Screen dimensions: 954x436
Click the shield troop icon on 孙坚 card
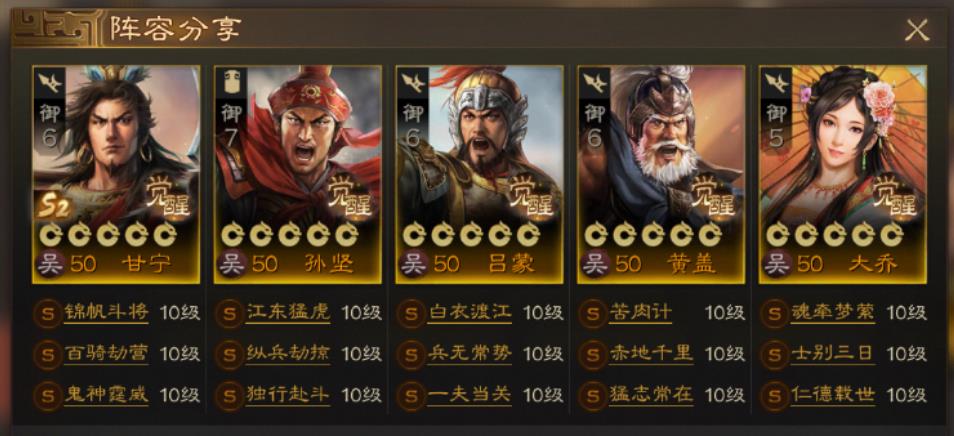point(230,83)
